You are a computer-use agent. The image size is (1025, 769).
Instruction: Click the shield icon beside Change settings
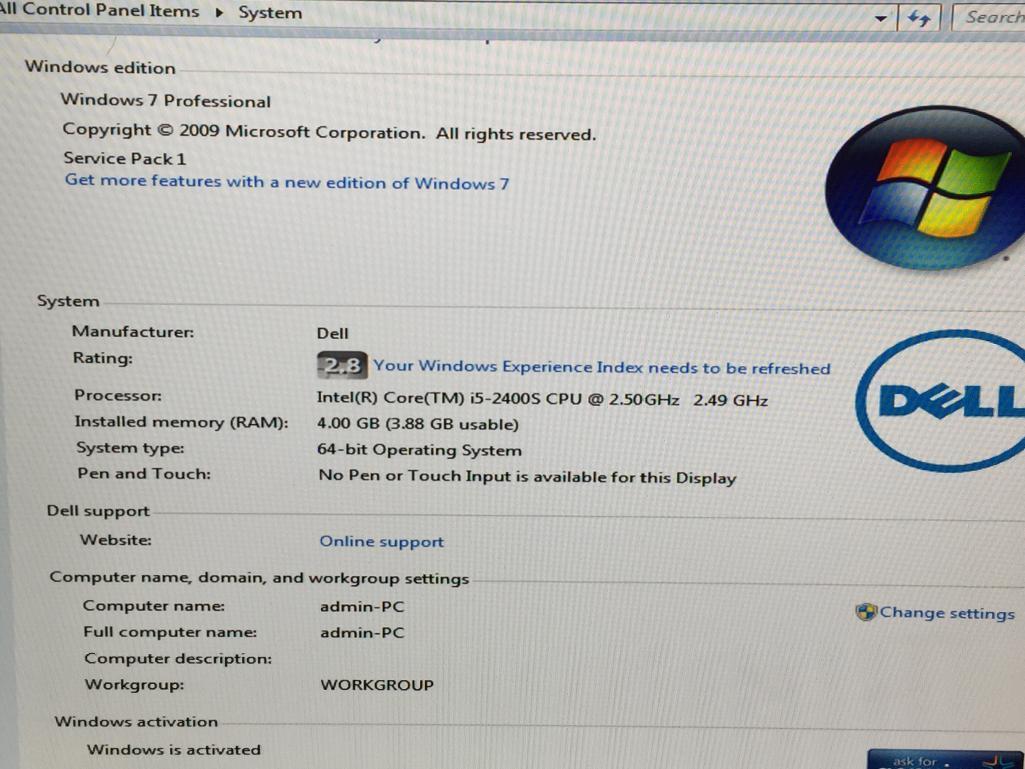click(865, 612)
